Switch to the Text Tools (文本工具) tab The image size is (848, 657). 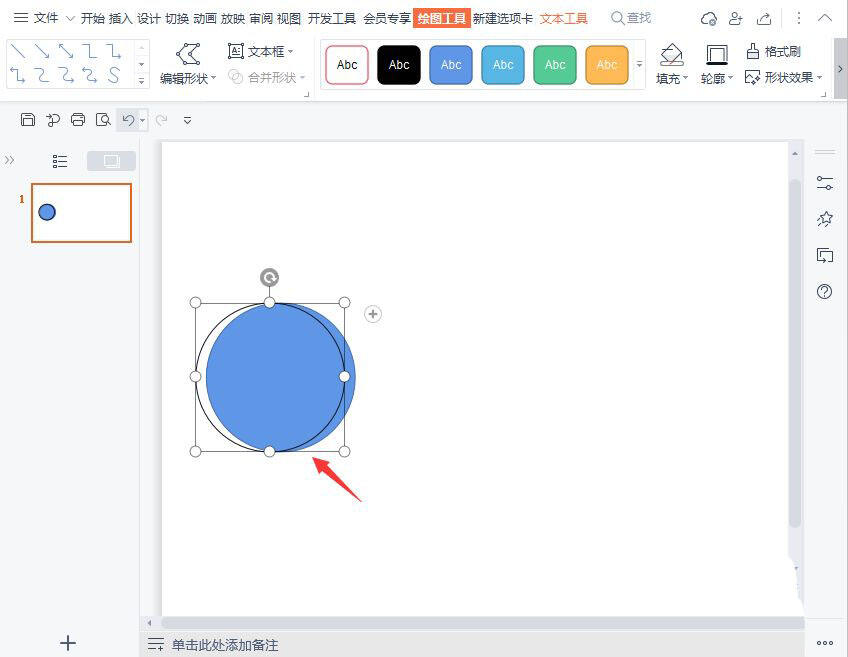click(x=564, y=18)
